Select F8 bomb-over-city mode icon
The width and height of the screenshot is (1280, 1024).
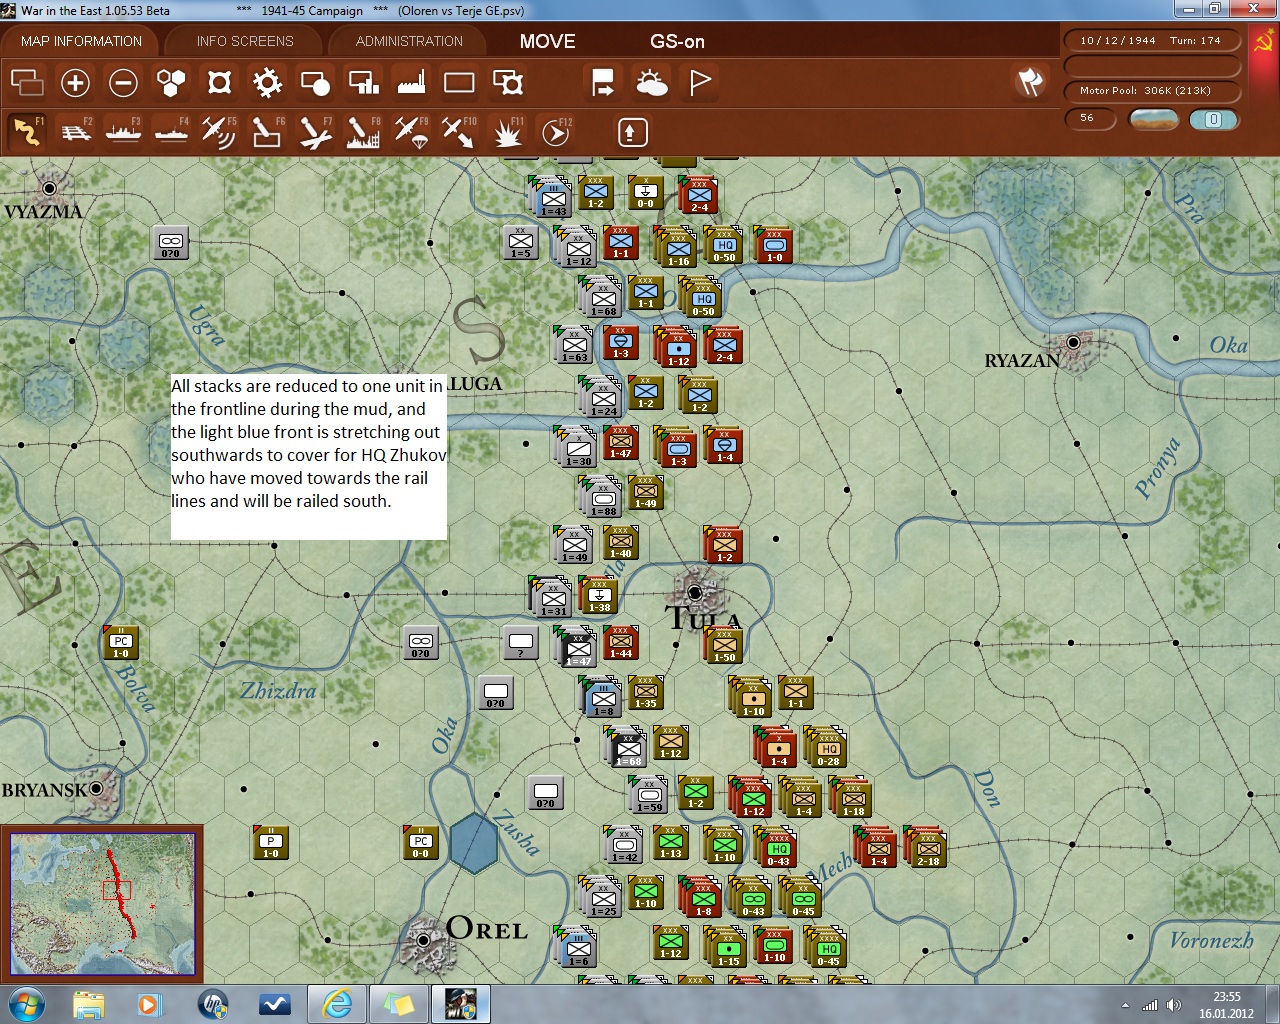pyautogui.click(x=363, y=131)
